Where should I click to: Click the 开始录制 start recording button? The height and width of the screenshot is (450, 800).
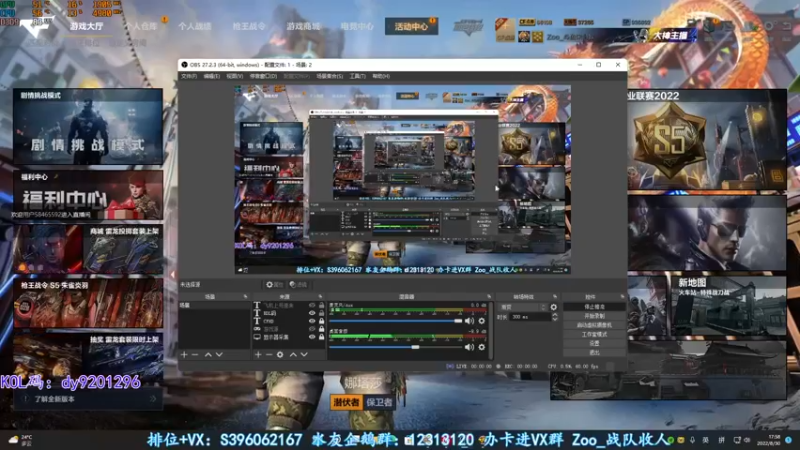tap(594, 316)
